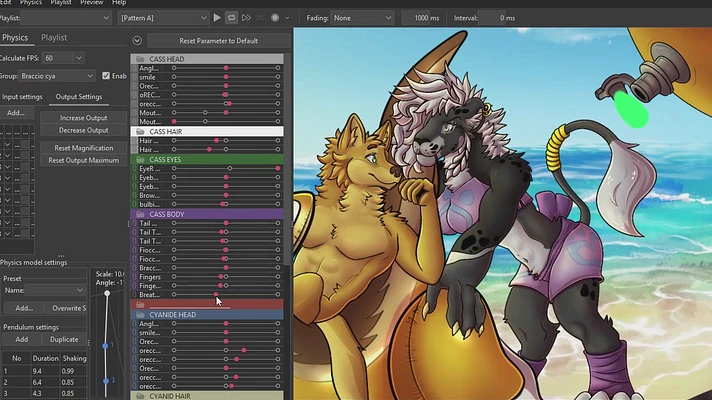Click the record circle icon
Viewport: 712px width, 400px height.
click(275, 18)
